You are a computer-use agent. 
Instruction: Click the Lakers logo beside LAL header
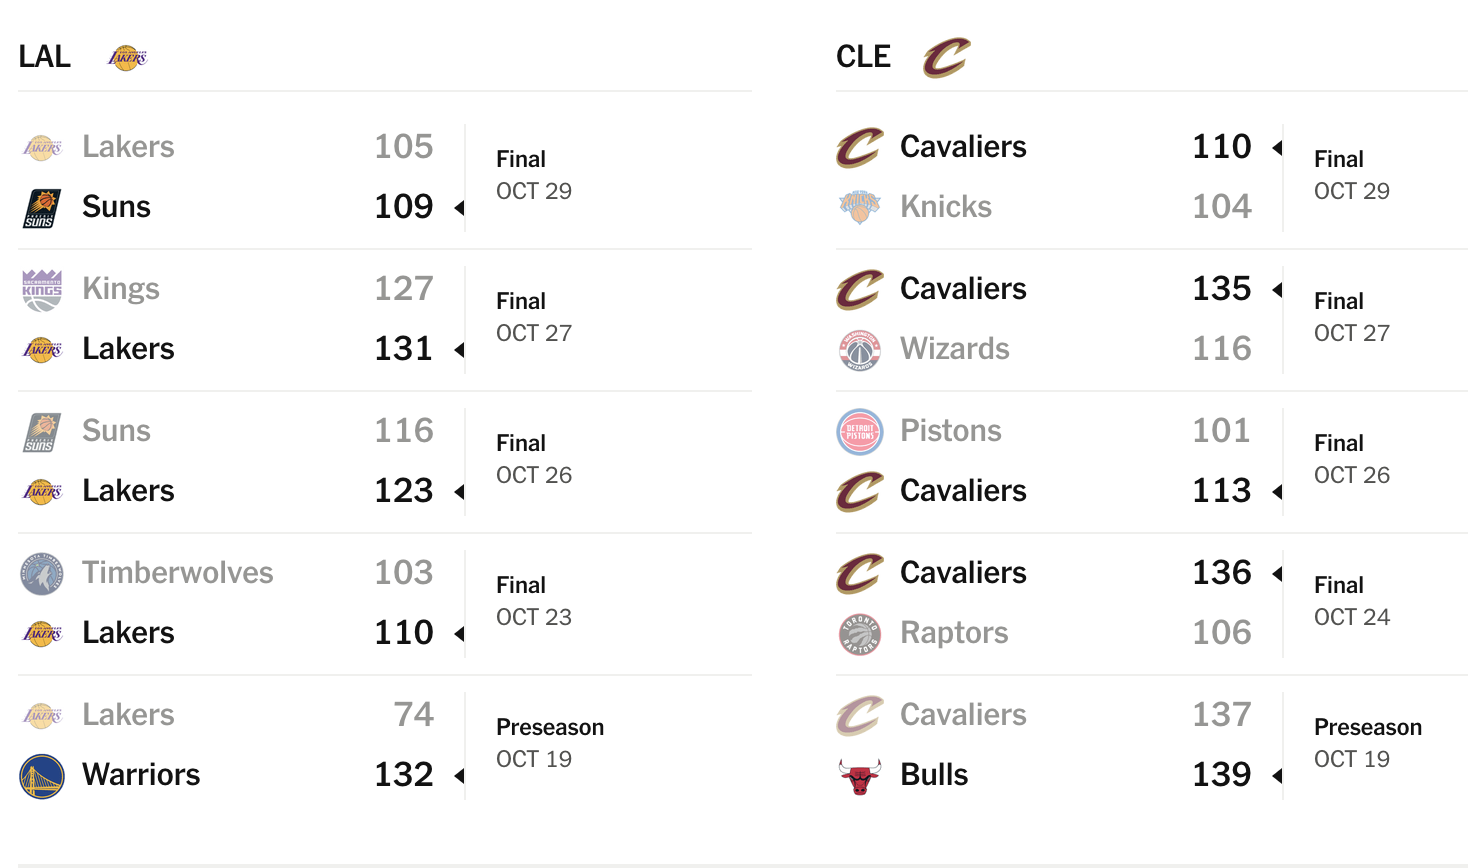[x=127, y=58]
